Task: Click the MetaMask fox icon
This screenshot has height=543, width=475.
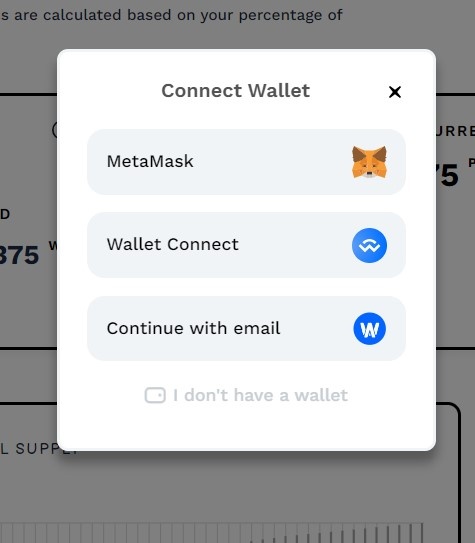Action: click(x=369, y=162)
